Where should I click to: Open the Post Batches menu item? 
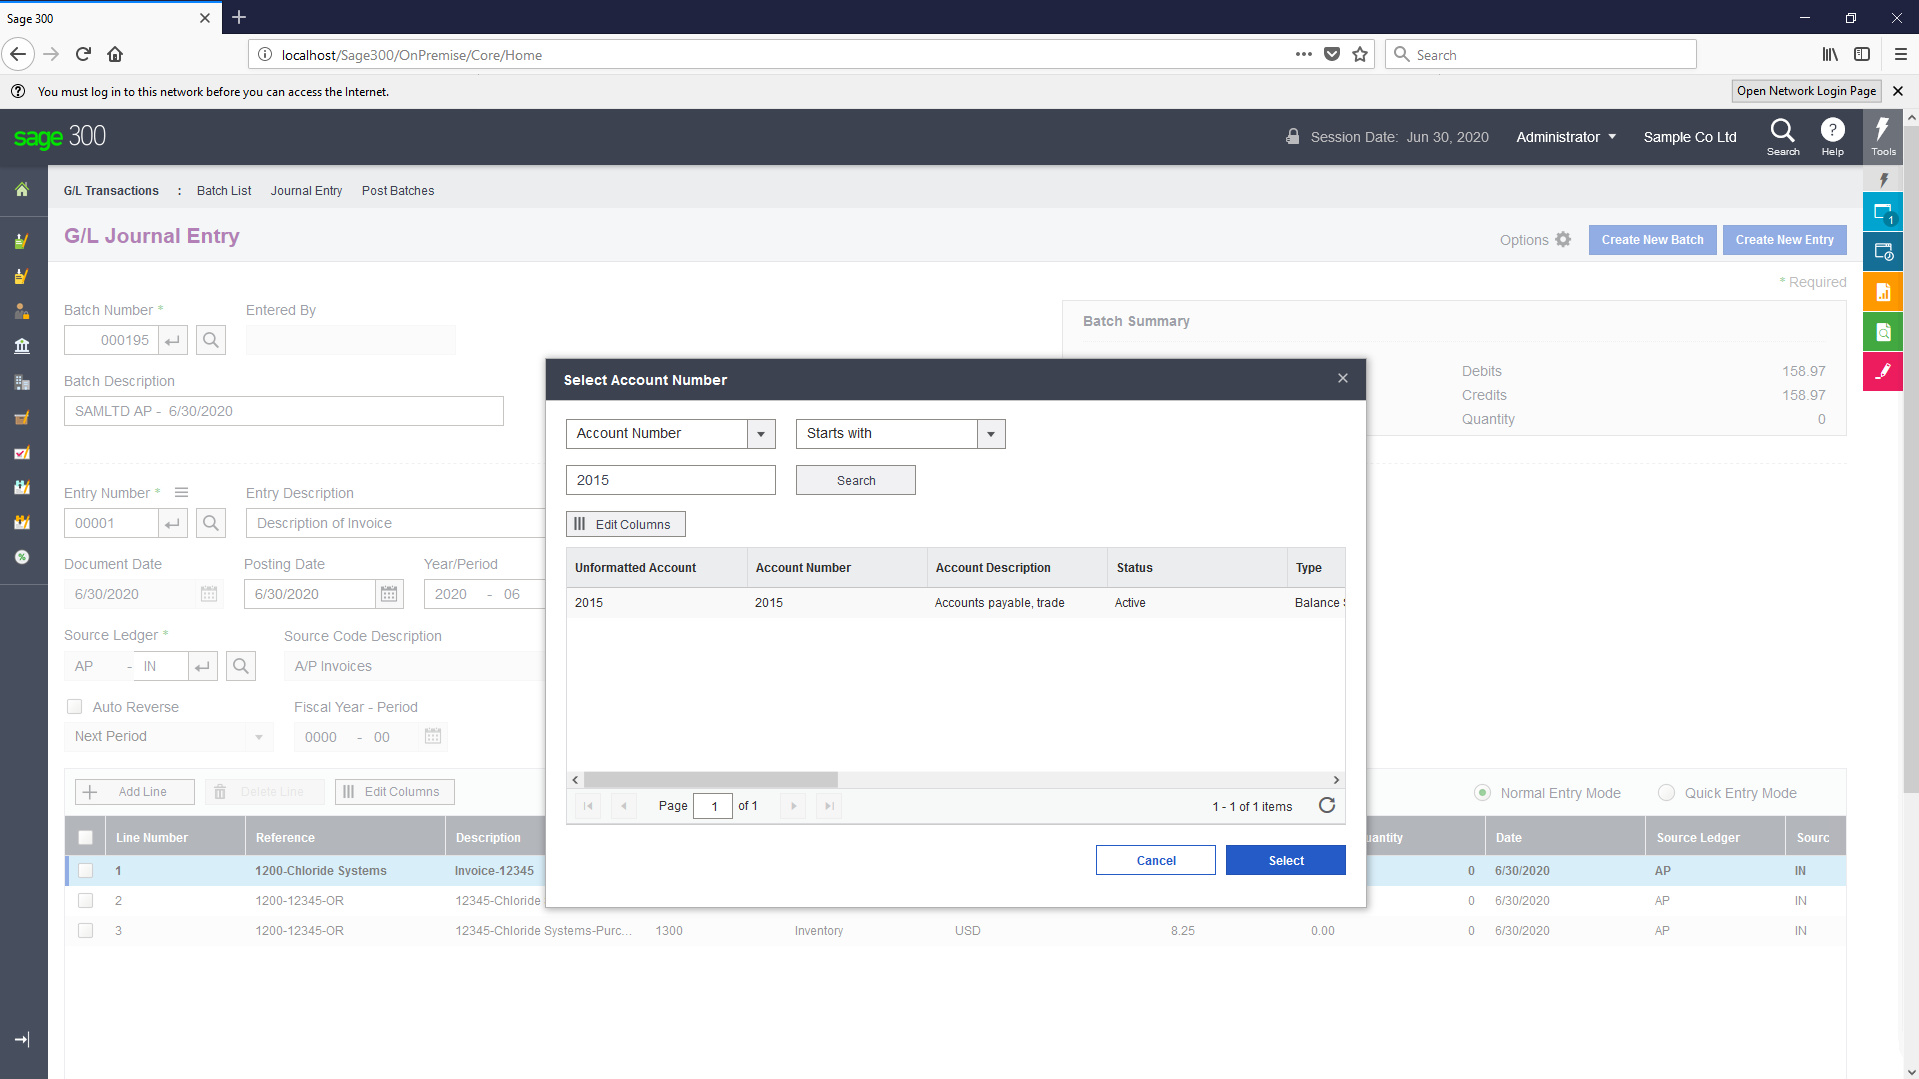398,191
